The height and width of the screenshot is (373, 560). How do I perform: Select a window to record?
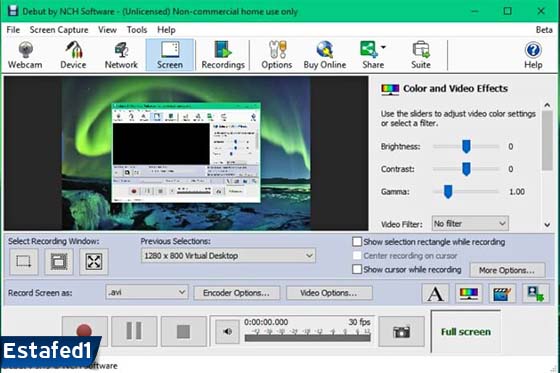click(59, 262)
